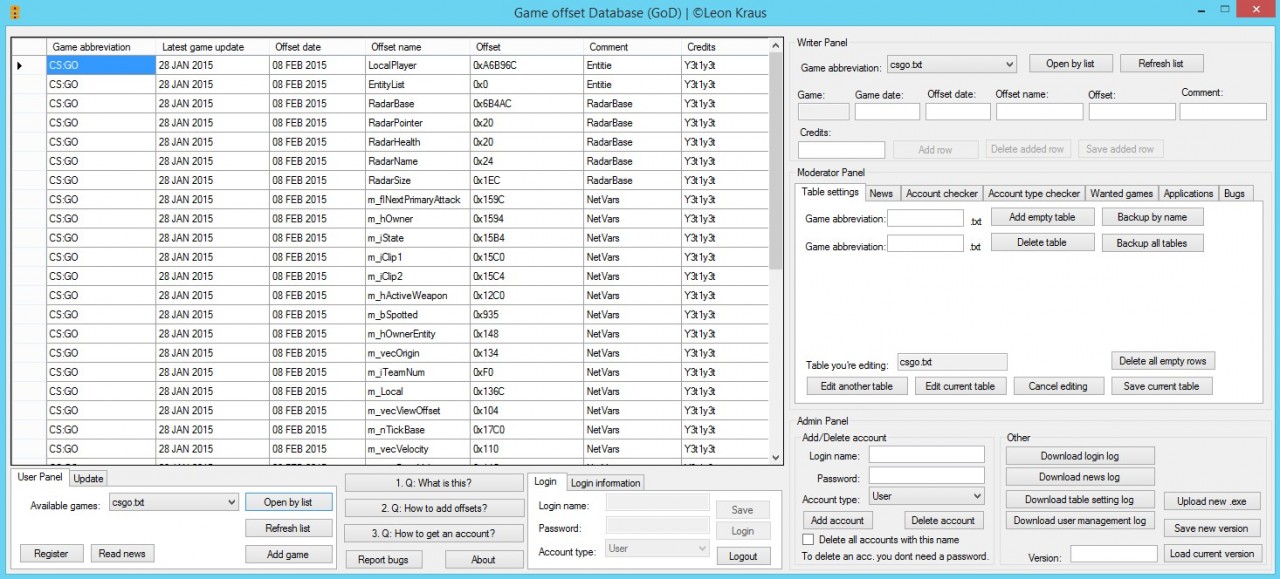Click the Logout button
The width and height of the screenshot is (1280, 579).
[x=743, y=556]
